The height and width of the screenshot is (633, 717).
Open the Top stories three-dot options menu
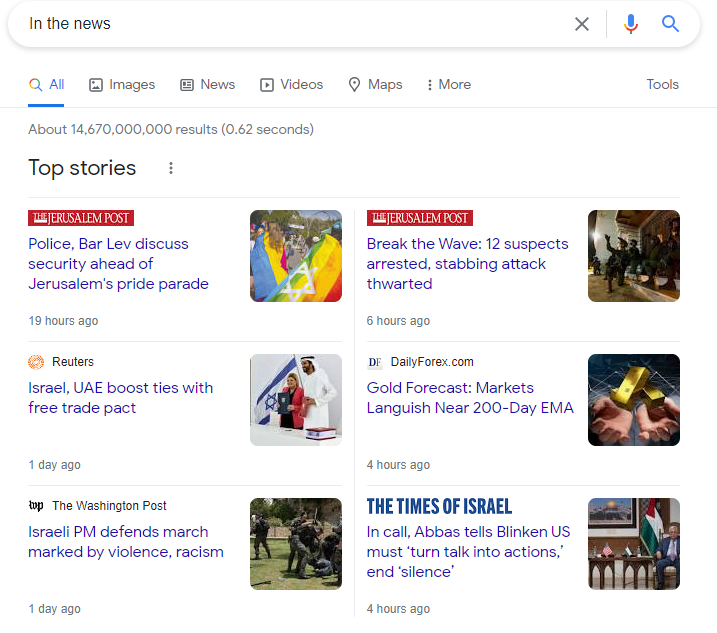[171, 168]
